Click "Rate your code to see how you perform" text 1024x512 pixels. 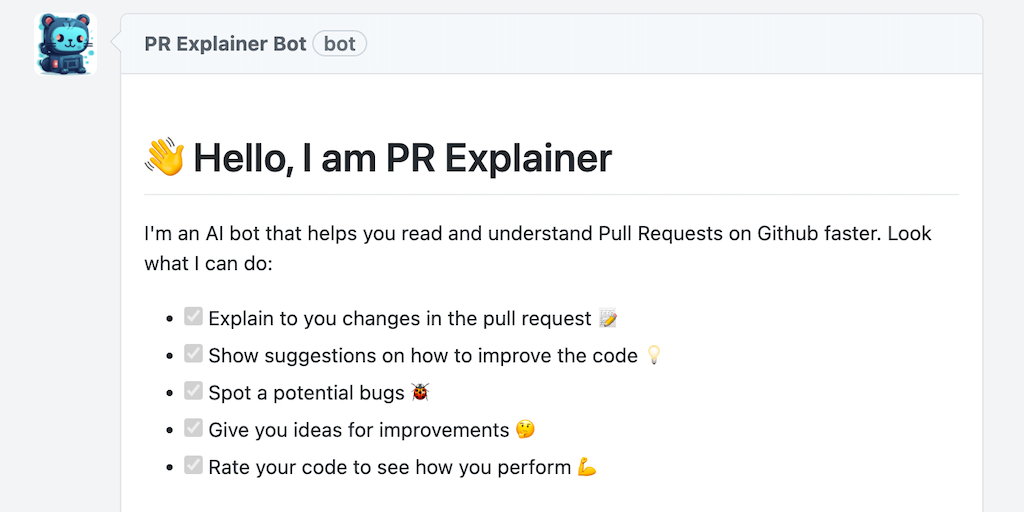[389, 467]
